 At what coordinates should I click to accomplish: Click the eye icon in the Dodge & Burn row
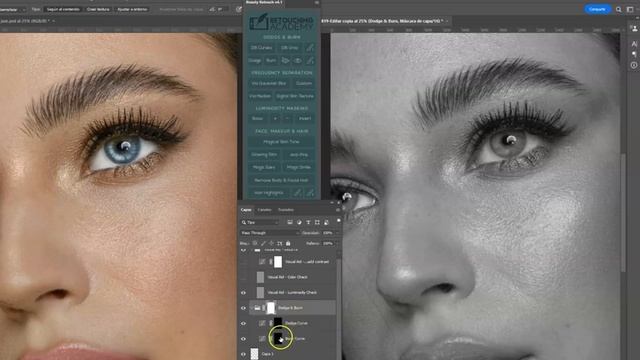pyautogui.click(x=298, y=60)
